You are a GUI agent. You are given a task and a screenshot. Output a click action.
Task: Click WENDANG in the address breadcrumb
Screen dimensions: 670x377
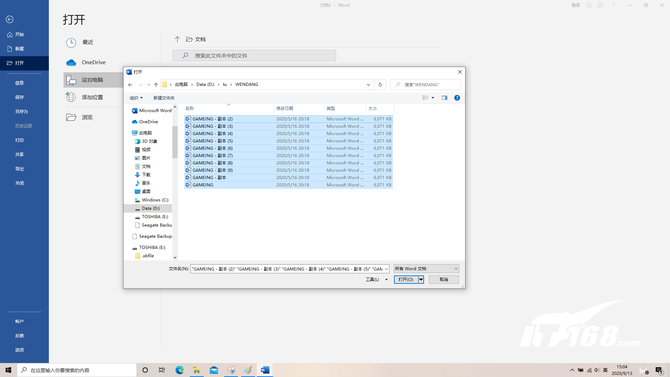pos(247,85)
